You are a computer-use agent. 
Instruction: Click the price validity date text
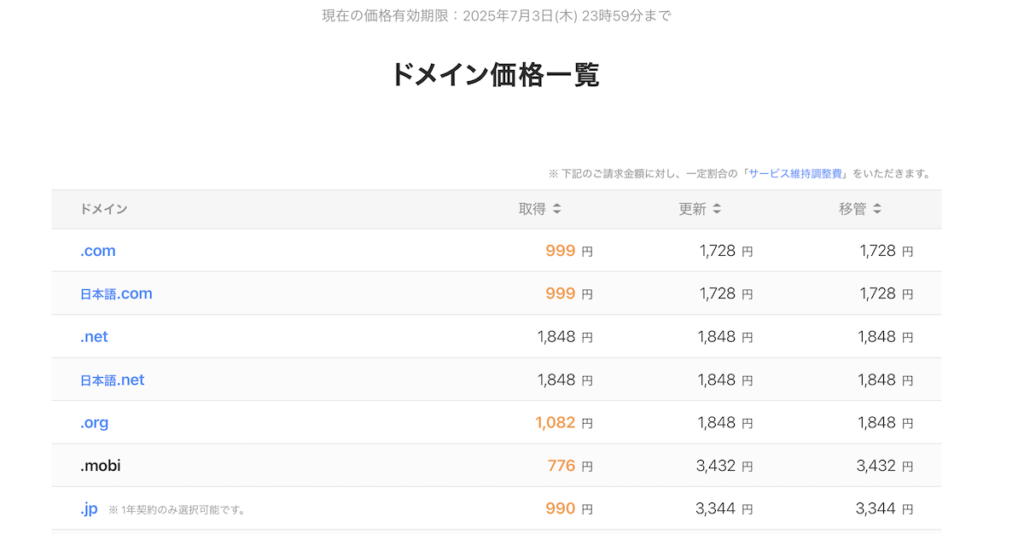(496, 16)
